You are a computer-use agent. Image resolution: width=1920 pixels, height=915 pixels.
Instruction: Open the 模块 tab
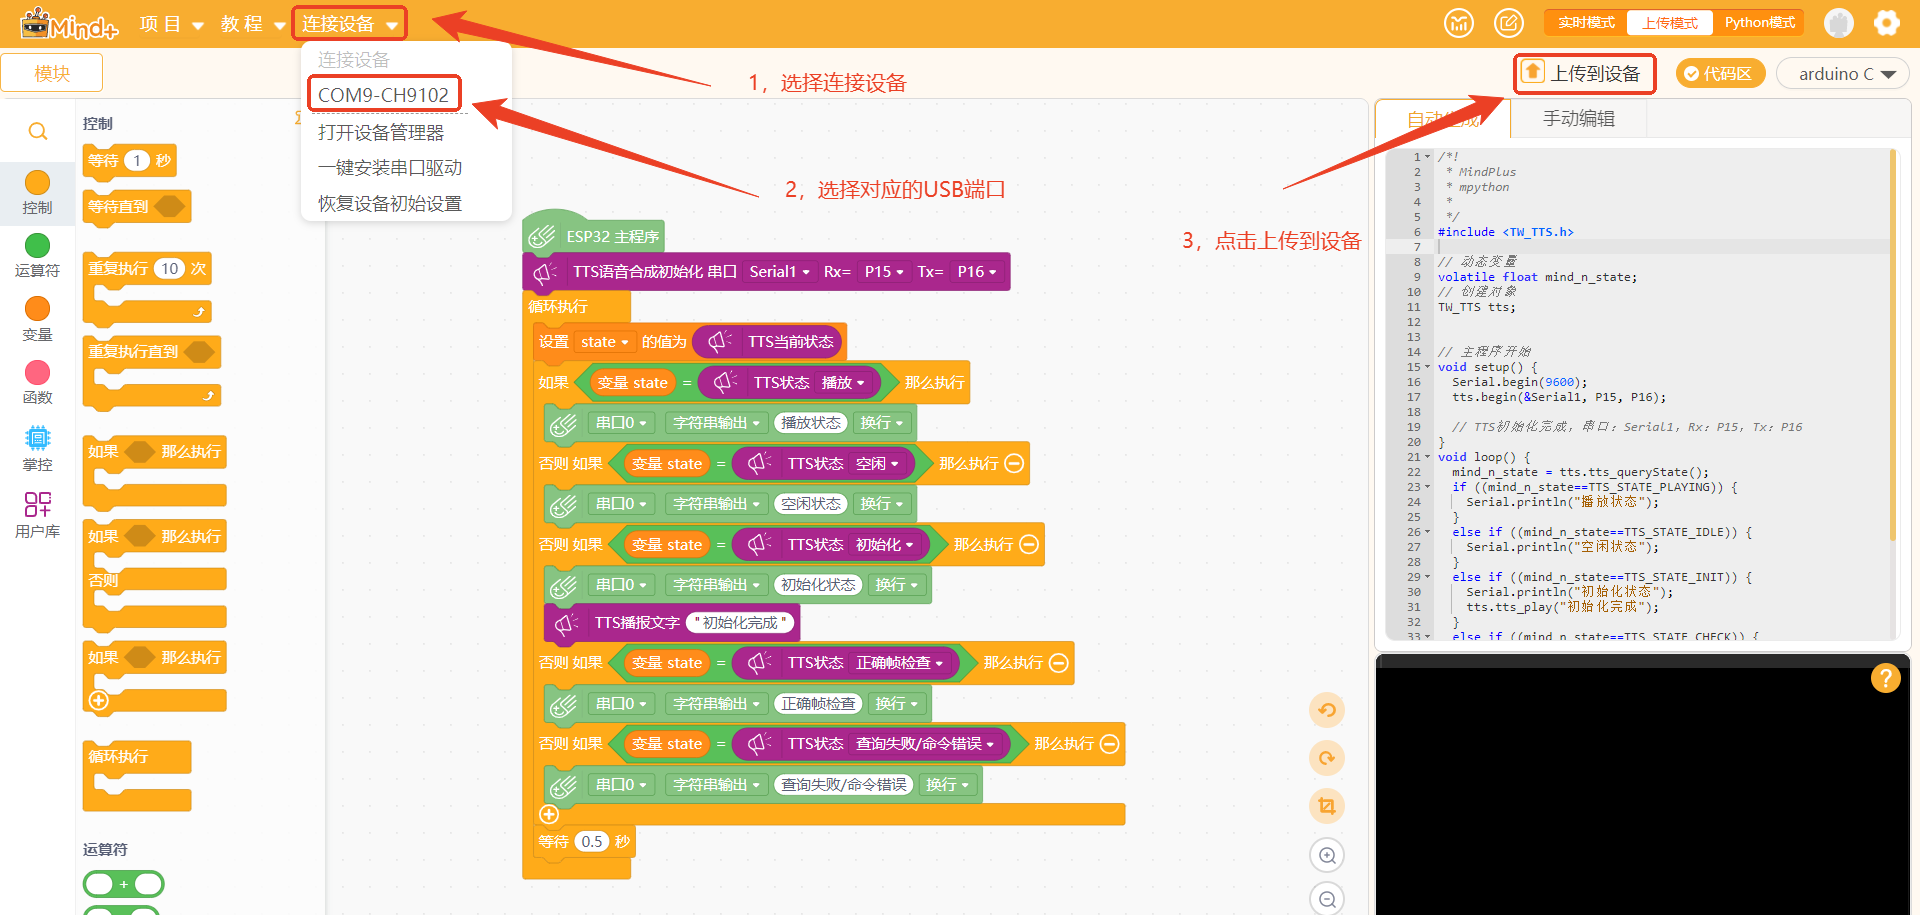52,73
